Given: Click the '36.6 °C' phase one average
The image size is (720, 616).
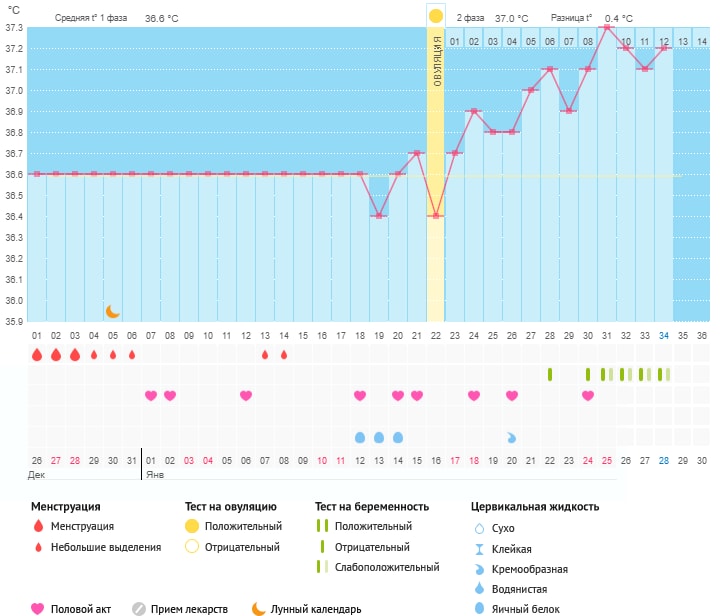Looking at the screenshot, I should [x=162, y=18].
